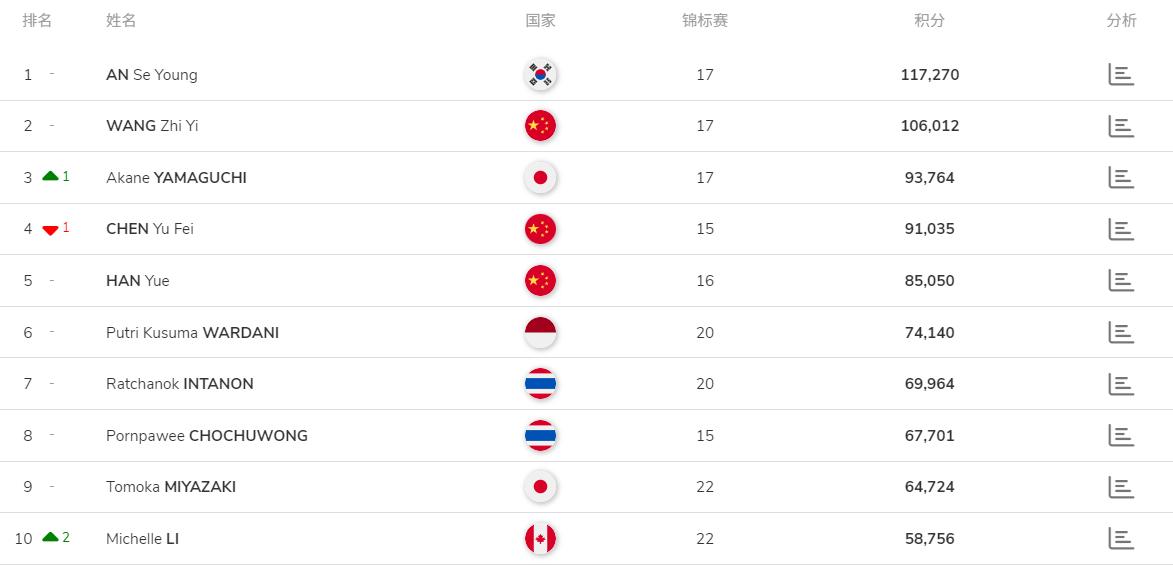The width and height of the screenshot is (1173, 565).
Task: Open analysis icon for HAN Yue
Action: [x=1121, y=281]
